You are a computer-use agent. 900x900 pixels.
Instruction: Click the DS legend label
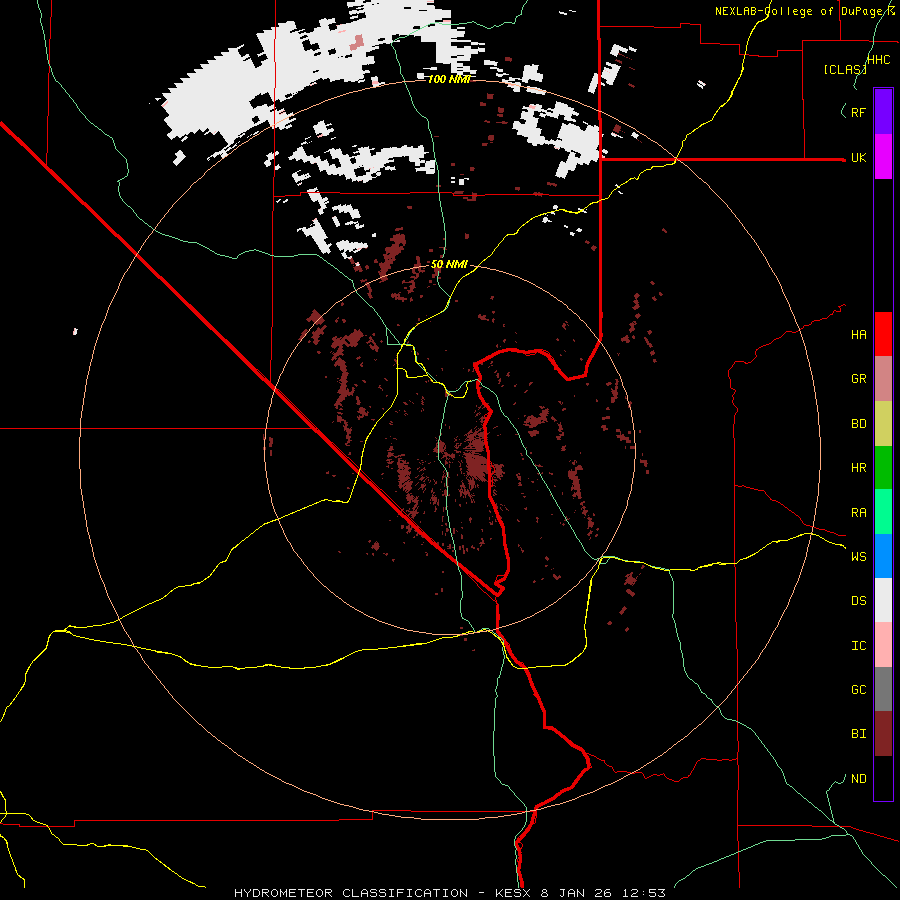pos(858,600)
